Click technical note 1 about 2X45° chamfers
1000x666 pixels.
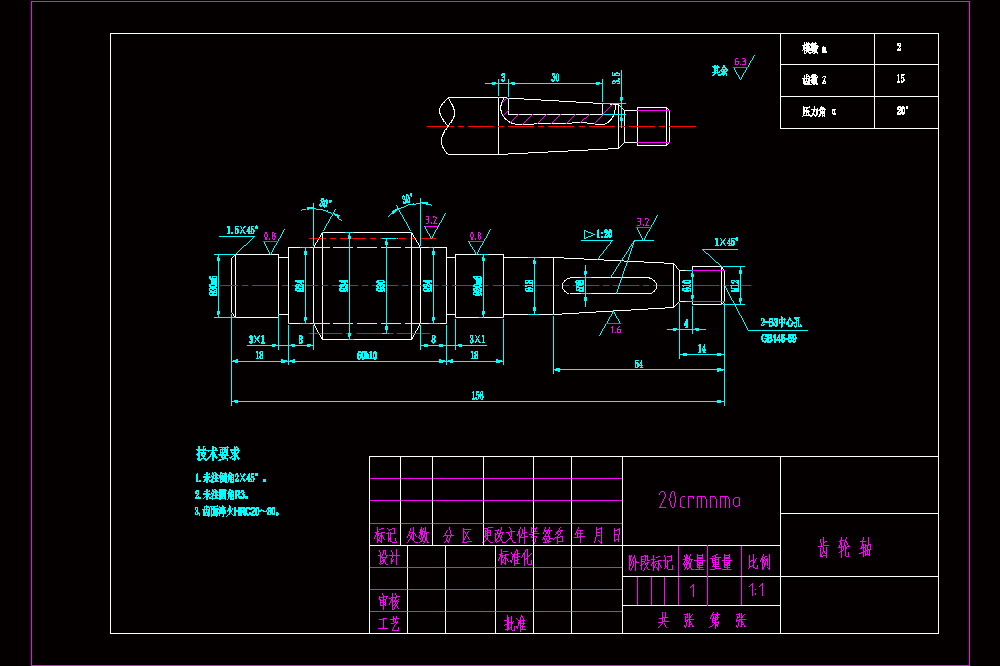231,478
